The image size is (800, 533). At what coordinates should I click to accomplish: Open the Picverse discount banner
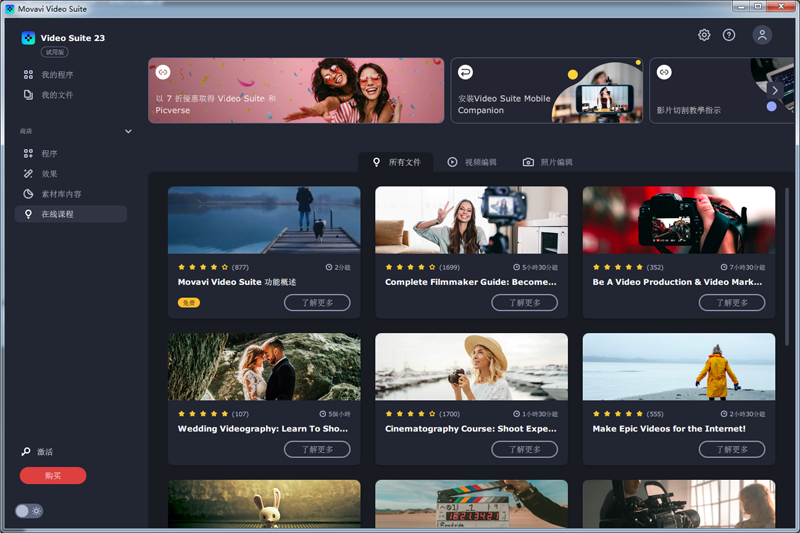point(296,90)
